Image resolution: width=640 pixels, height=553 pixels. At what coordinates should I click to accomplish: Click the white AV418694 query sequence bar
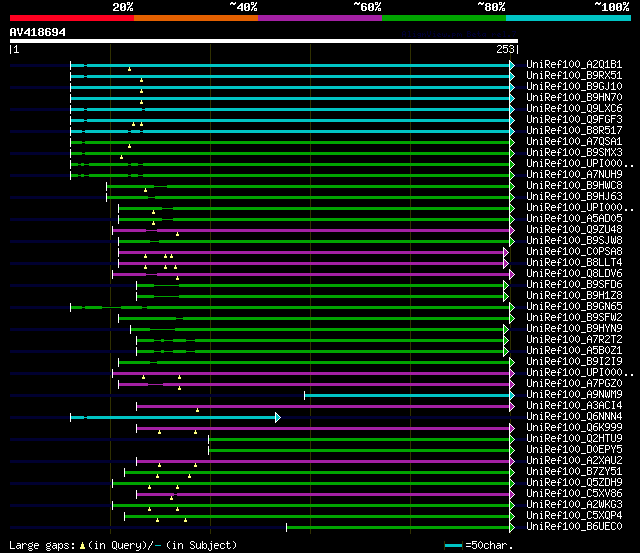(264, 41)
